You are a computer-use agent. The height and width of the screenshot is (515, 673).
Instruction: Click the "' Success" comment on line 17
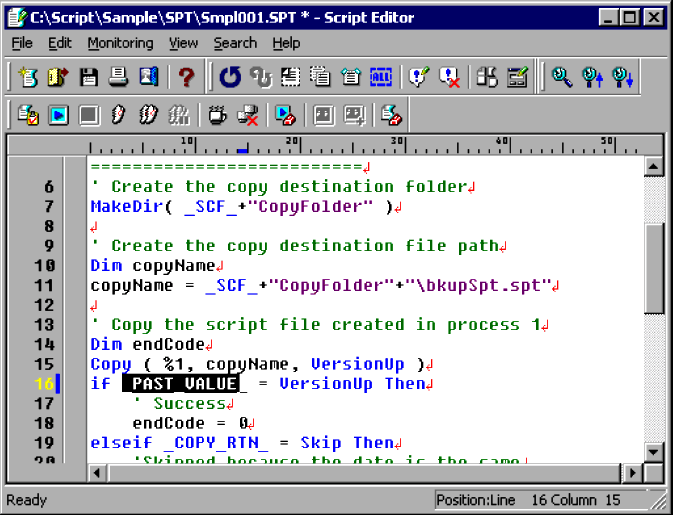[x=179, y=403]
